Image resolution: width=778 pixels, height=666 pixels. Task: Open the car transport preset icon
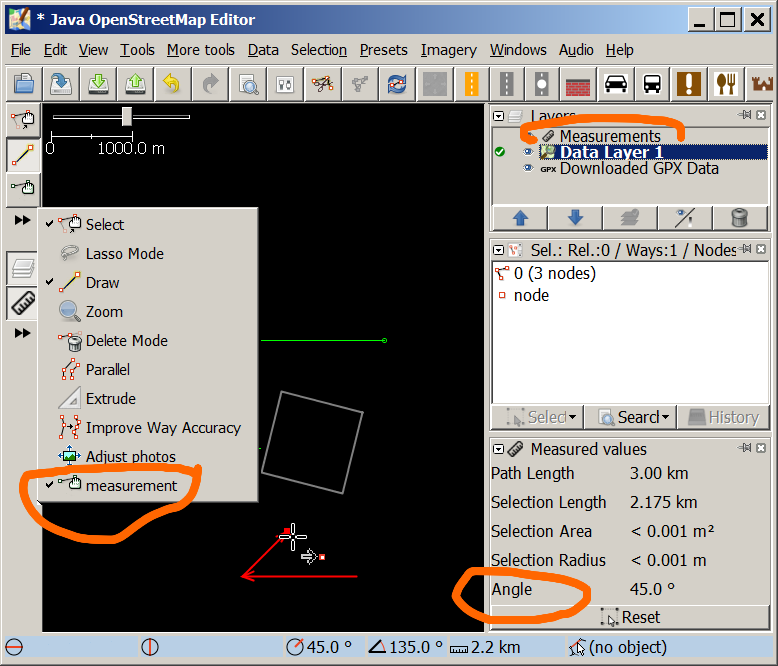pos(615,84)
